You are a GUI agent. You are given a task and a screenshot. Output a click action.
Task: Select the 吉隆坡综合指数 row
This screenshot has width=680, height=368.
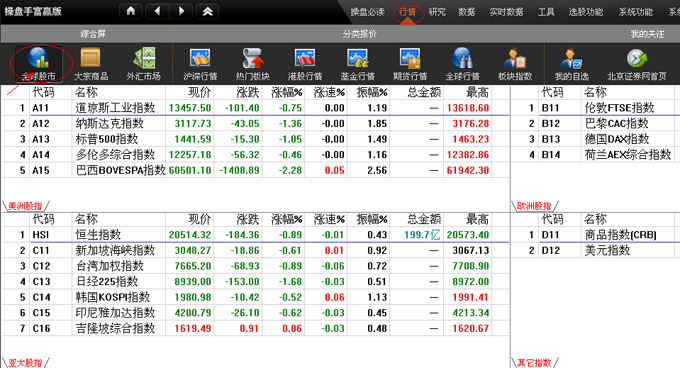pyautogui.click(x=255, y=328)
